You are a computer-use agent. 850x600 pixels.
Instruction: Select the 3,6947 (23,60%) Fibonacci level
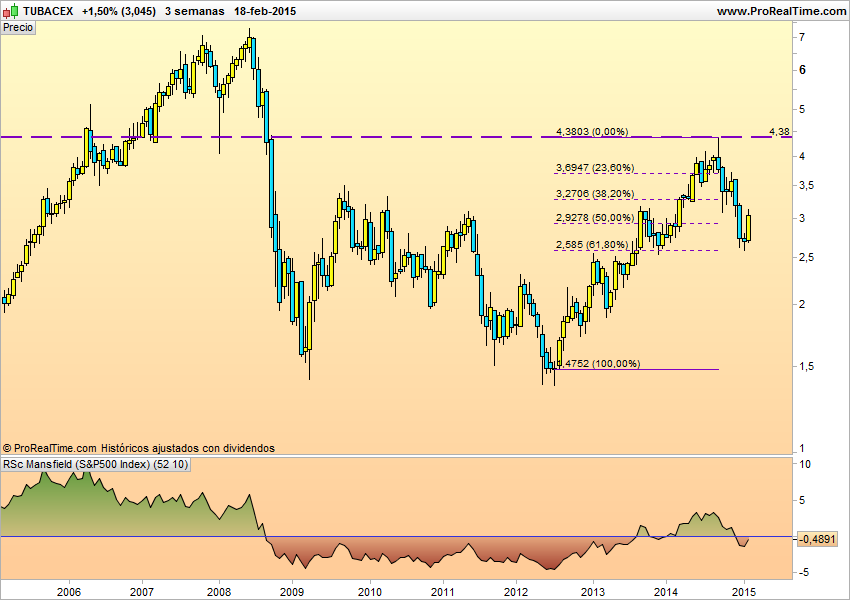pos(594,168)
